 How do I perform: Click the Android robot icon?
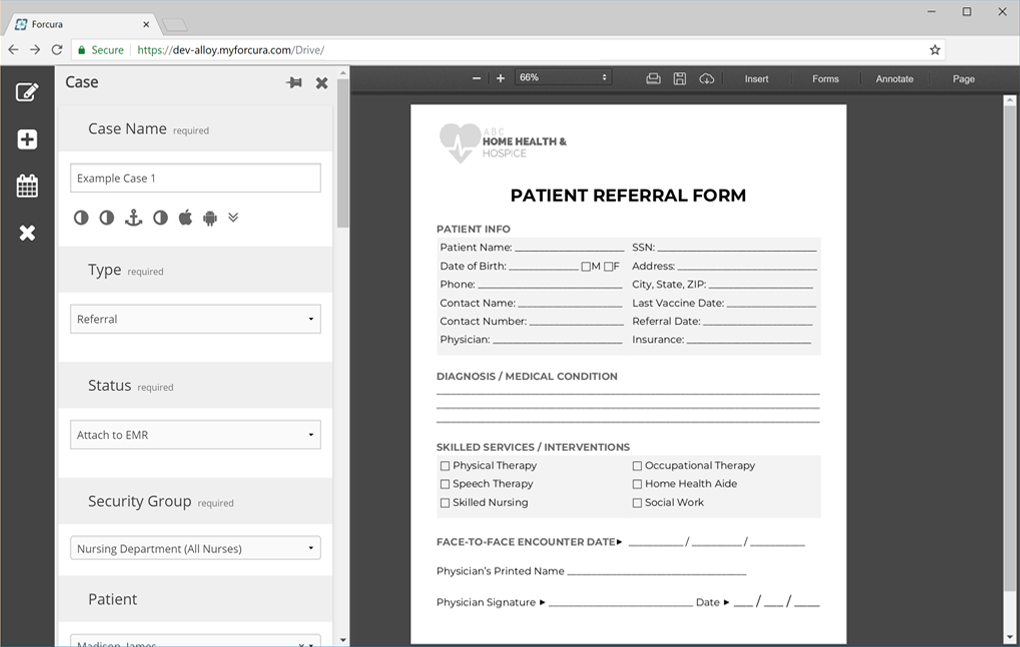209,218
